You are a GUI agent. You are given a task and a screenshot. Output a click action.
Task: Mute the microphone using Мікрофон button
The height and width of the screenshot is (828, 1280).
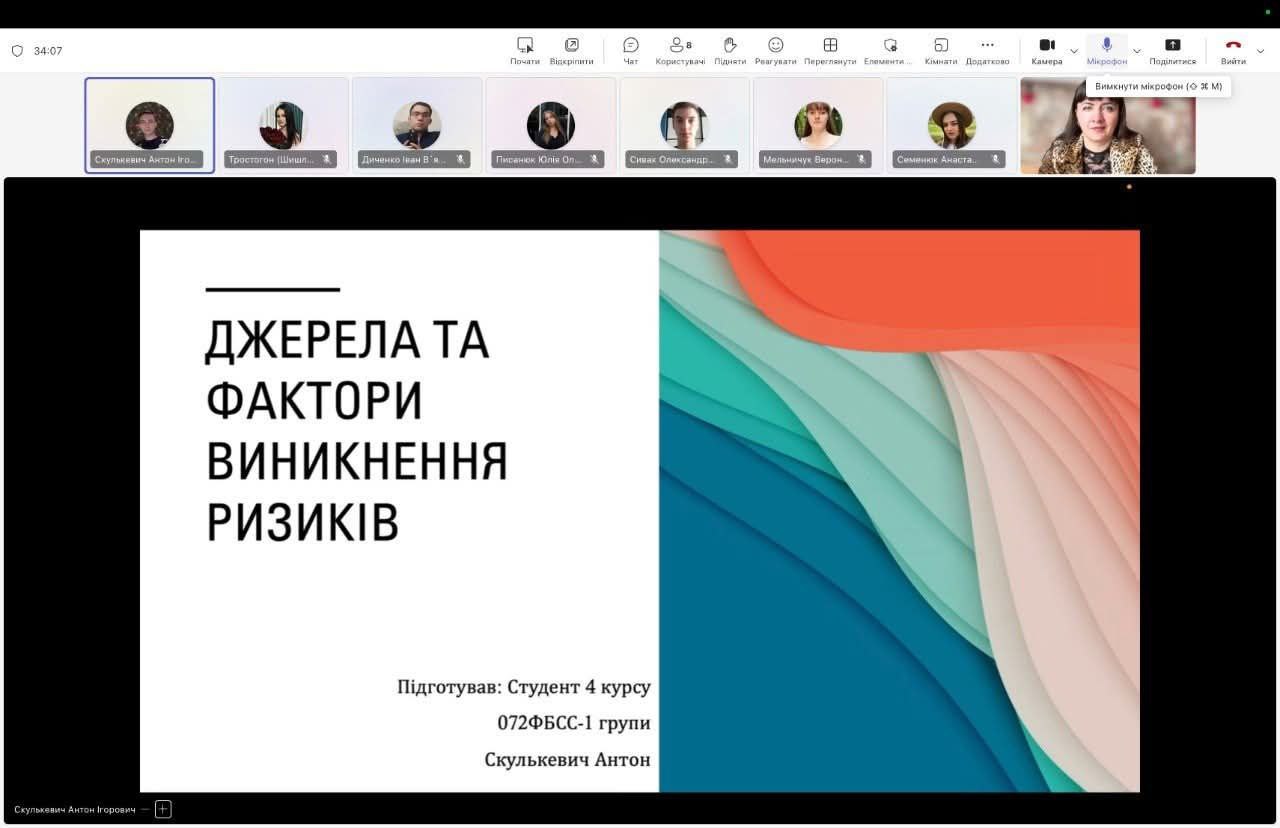(x=1107, y=49)
